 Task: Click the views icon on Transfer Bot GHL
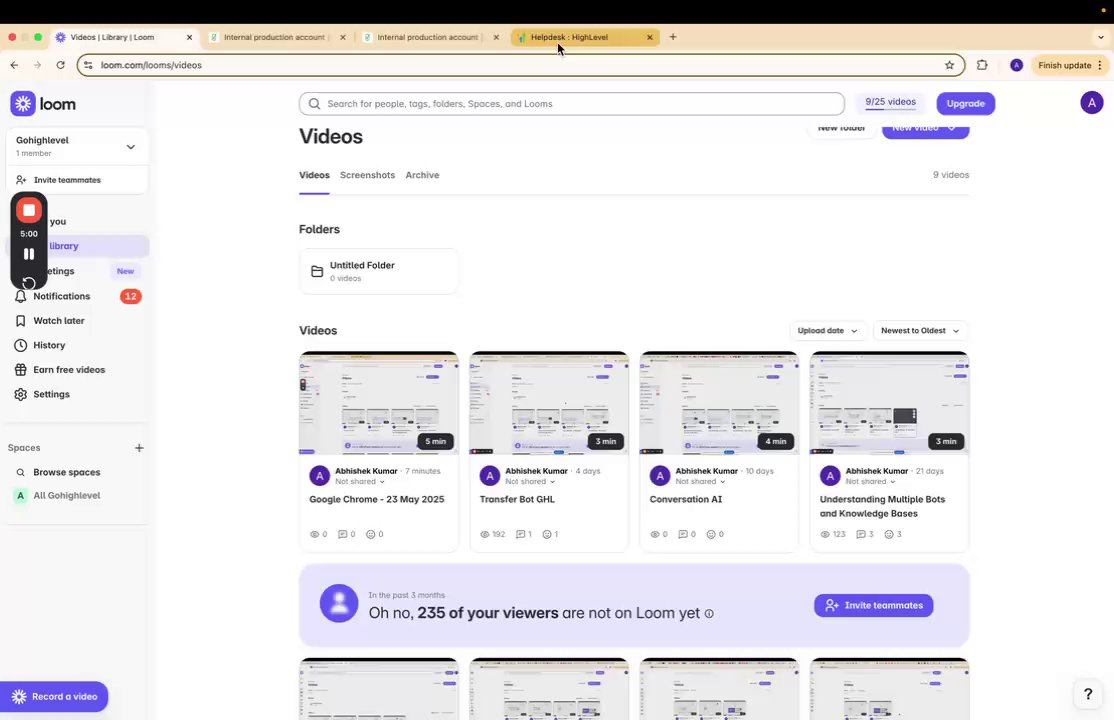(x=485, y=534)
